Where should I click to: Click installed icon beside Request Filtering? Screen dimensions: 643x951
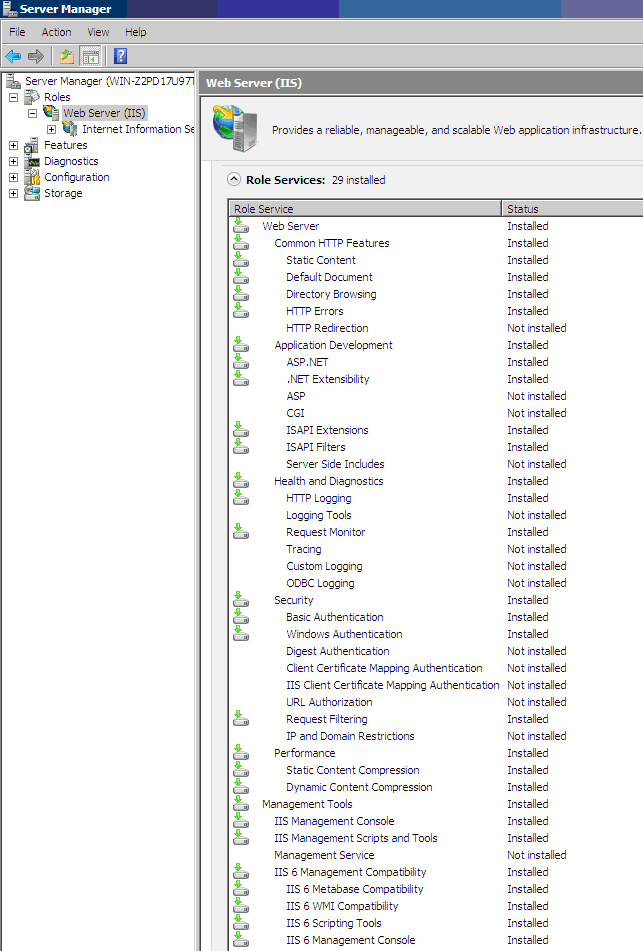241,718
